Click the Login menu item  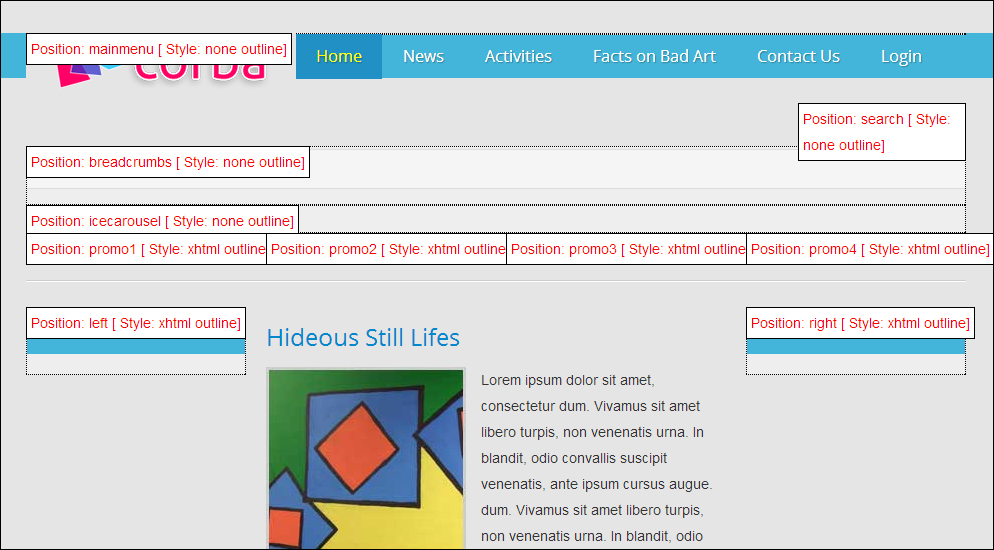pyautogui.click(x=901, y=56)
